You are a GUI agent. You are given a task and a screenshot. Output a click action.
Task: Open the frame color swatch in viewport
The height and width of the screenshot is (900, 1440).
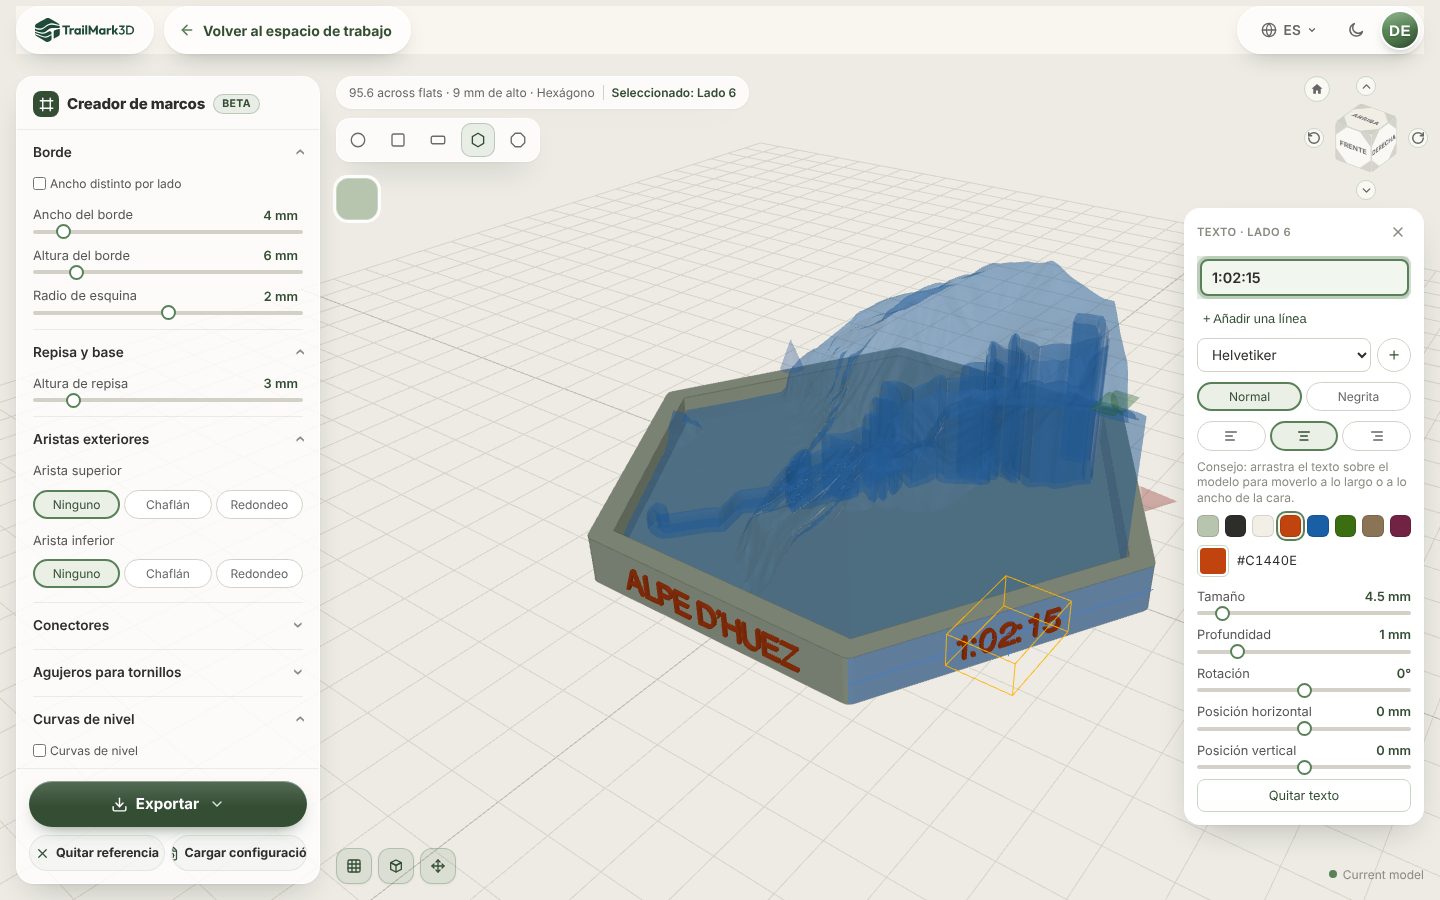click(x=357, y=199)
